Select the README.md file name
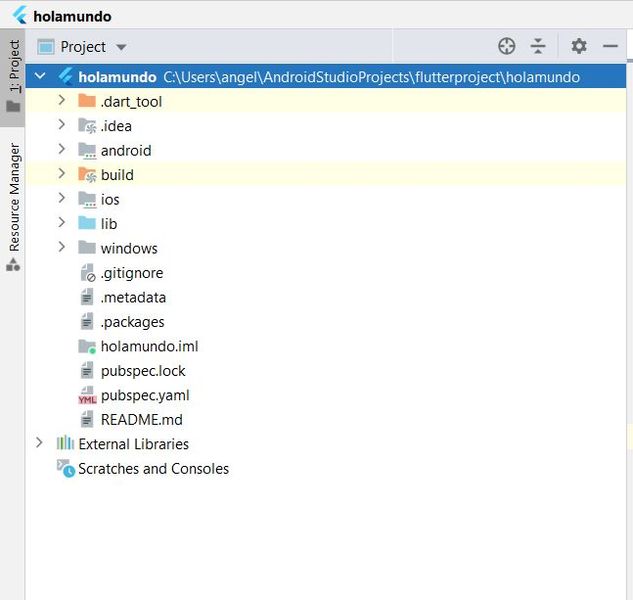 tap(141, 420)
